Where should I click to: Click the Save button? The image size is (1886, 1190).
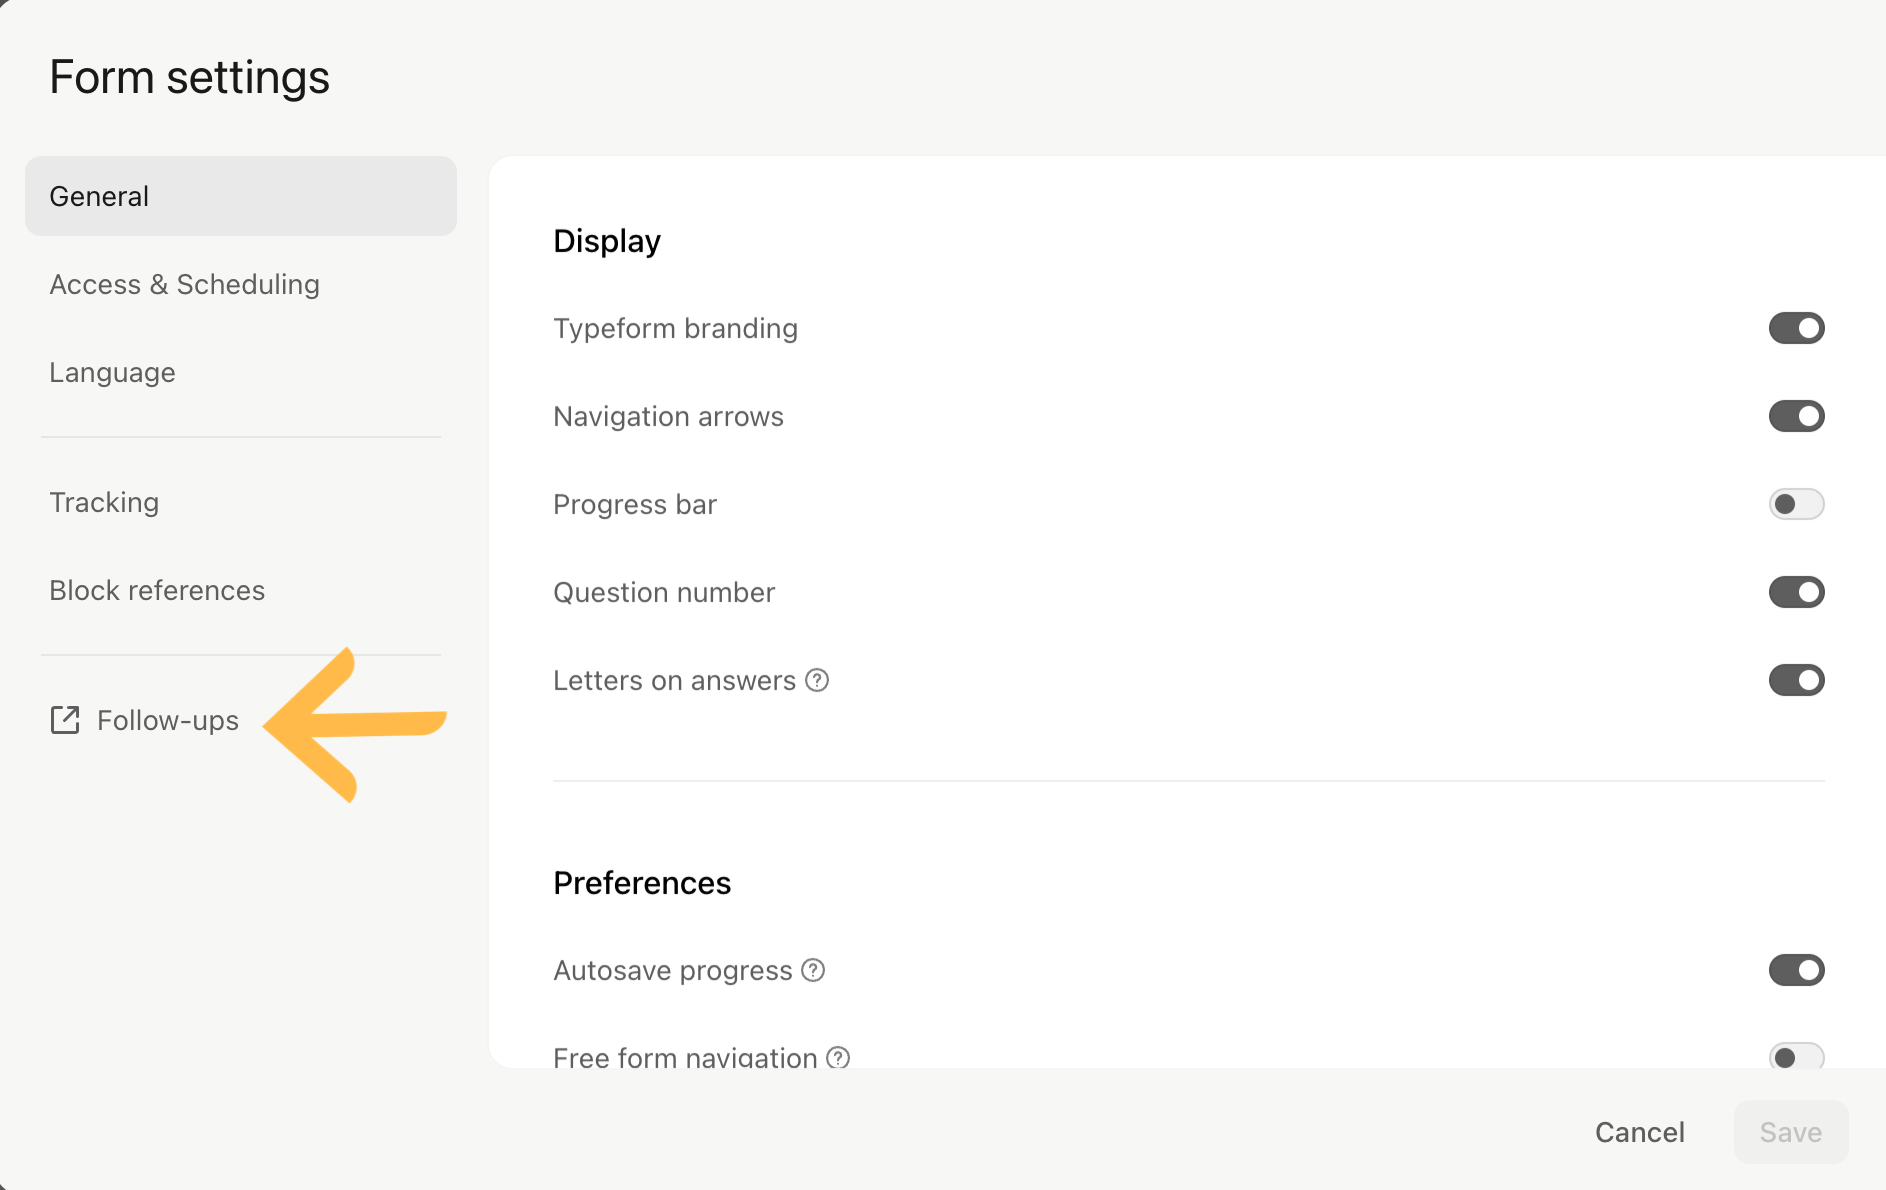(1791, 1132)
